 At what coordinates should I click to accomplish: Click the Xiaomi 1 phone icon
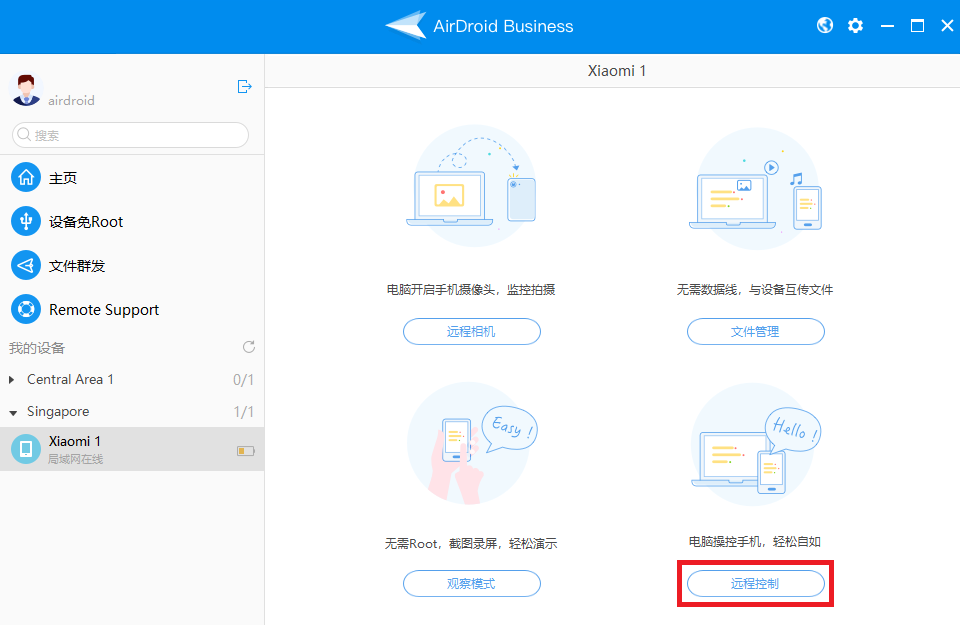pyautogui.click(x=26, y=449)
